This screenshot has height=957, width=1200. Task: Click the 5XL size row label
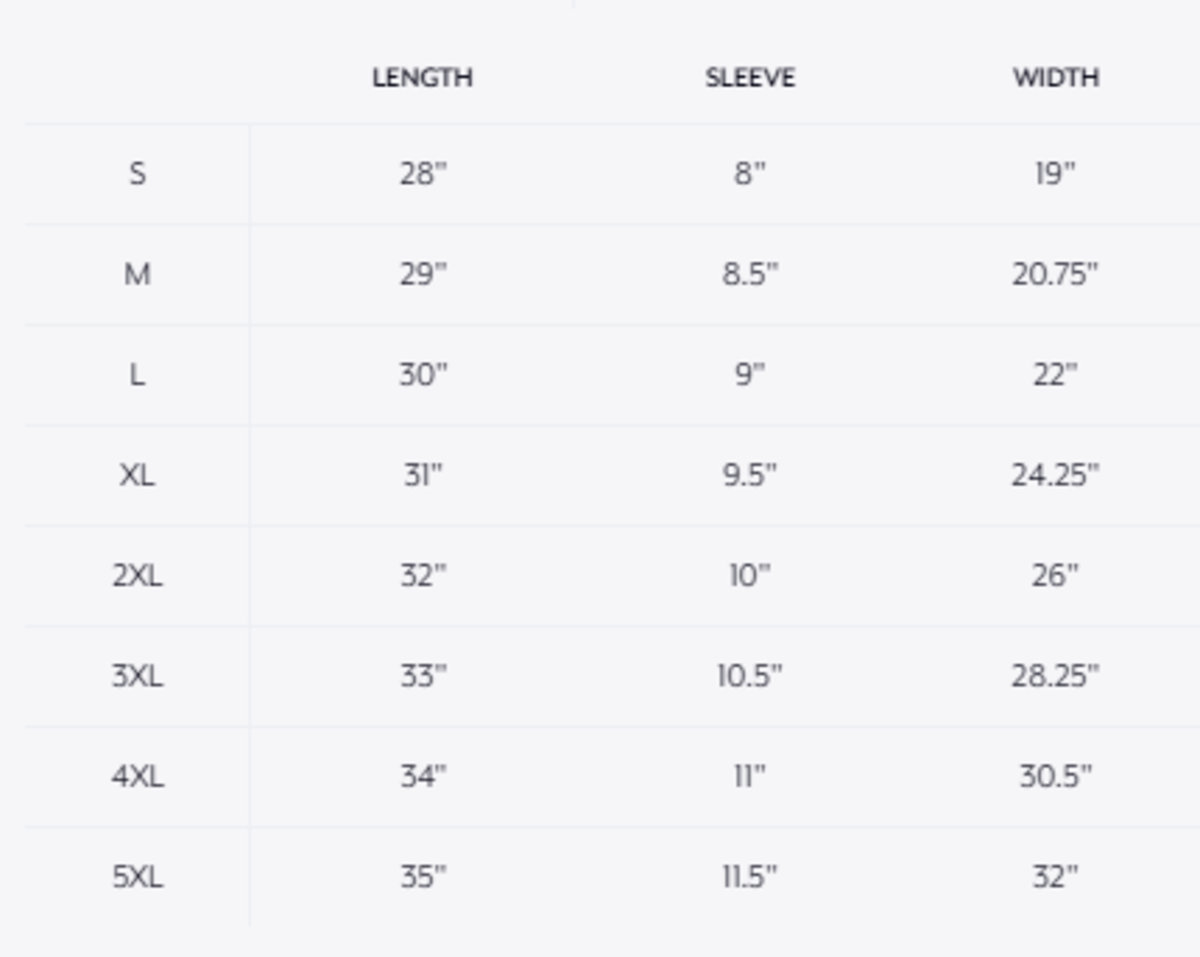click(137, 877)
